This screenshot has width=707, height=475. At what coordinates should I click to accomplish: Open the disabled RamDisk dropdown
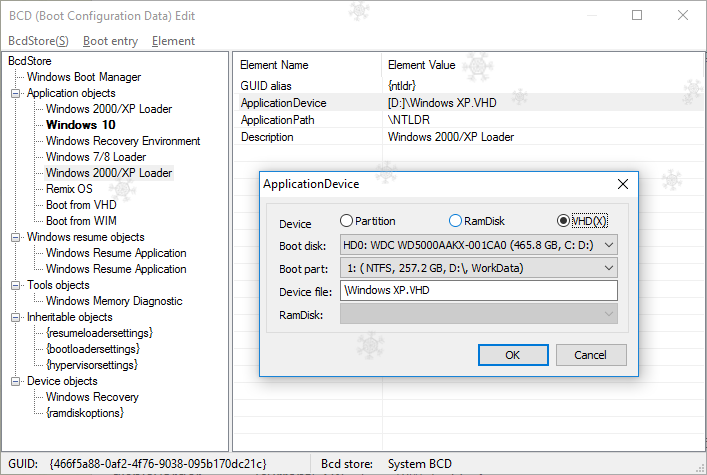click(x=479, y=314)
